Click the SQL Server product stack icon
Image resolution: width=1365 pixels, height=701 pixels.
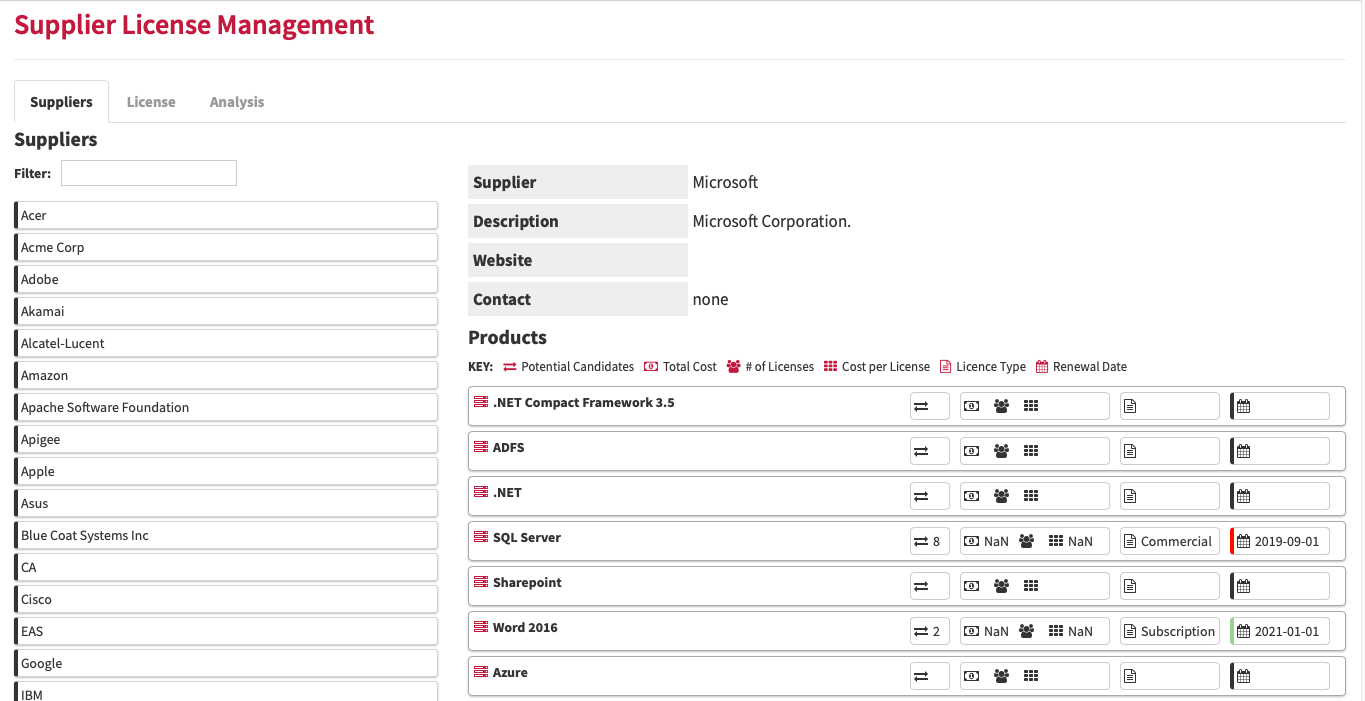click(481, 537)
